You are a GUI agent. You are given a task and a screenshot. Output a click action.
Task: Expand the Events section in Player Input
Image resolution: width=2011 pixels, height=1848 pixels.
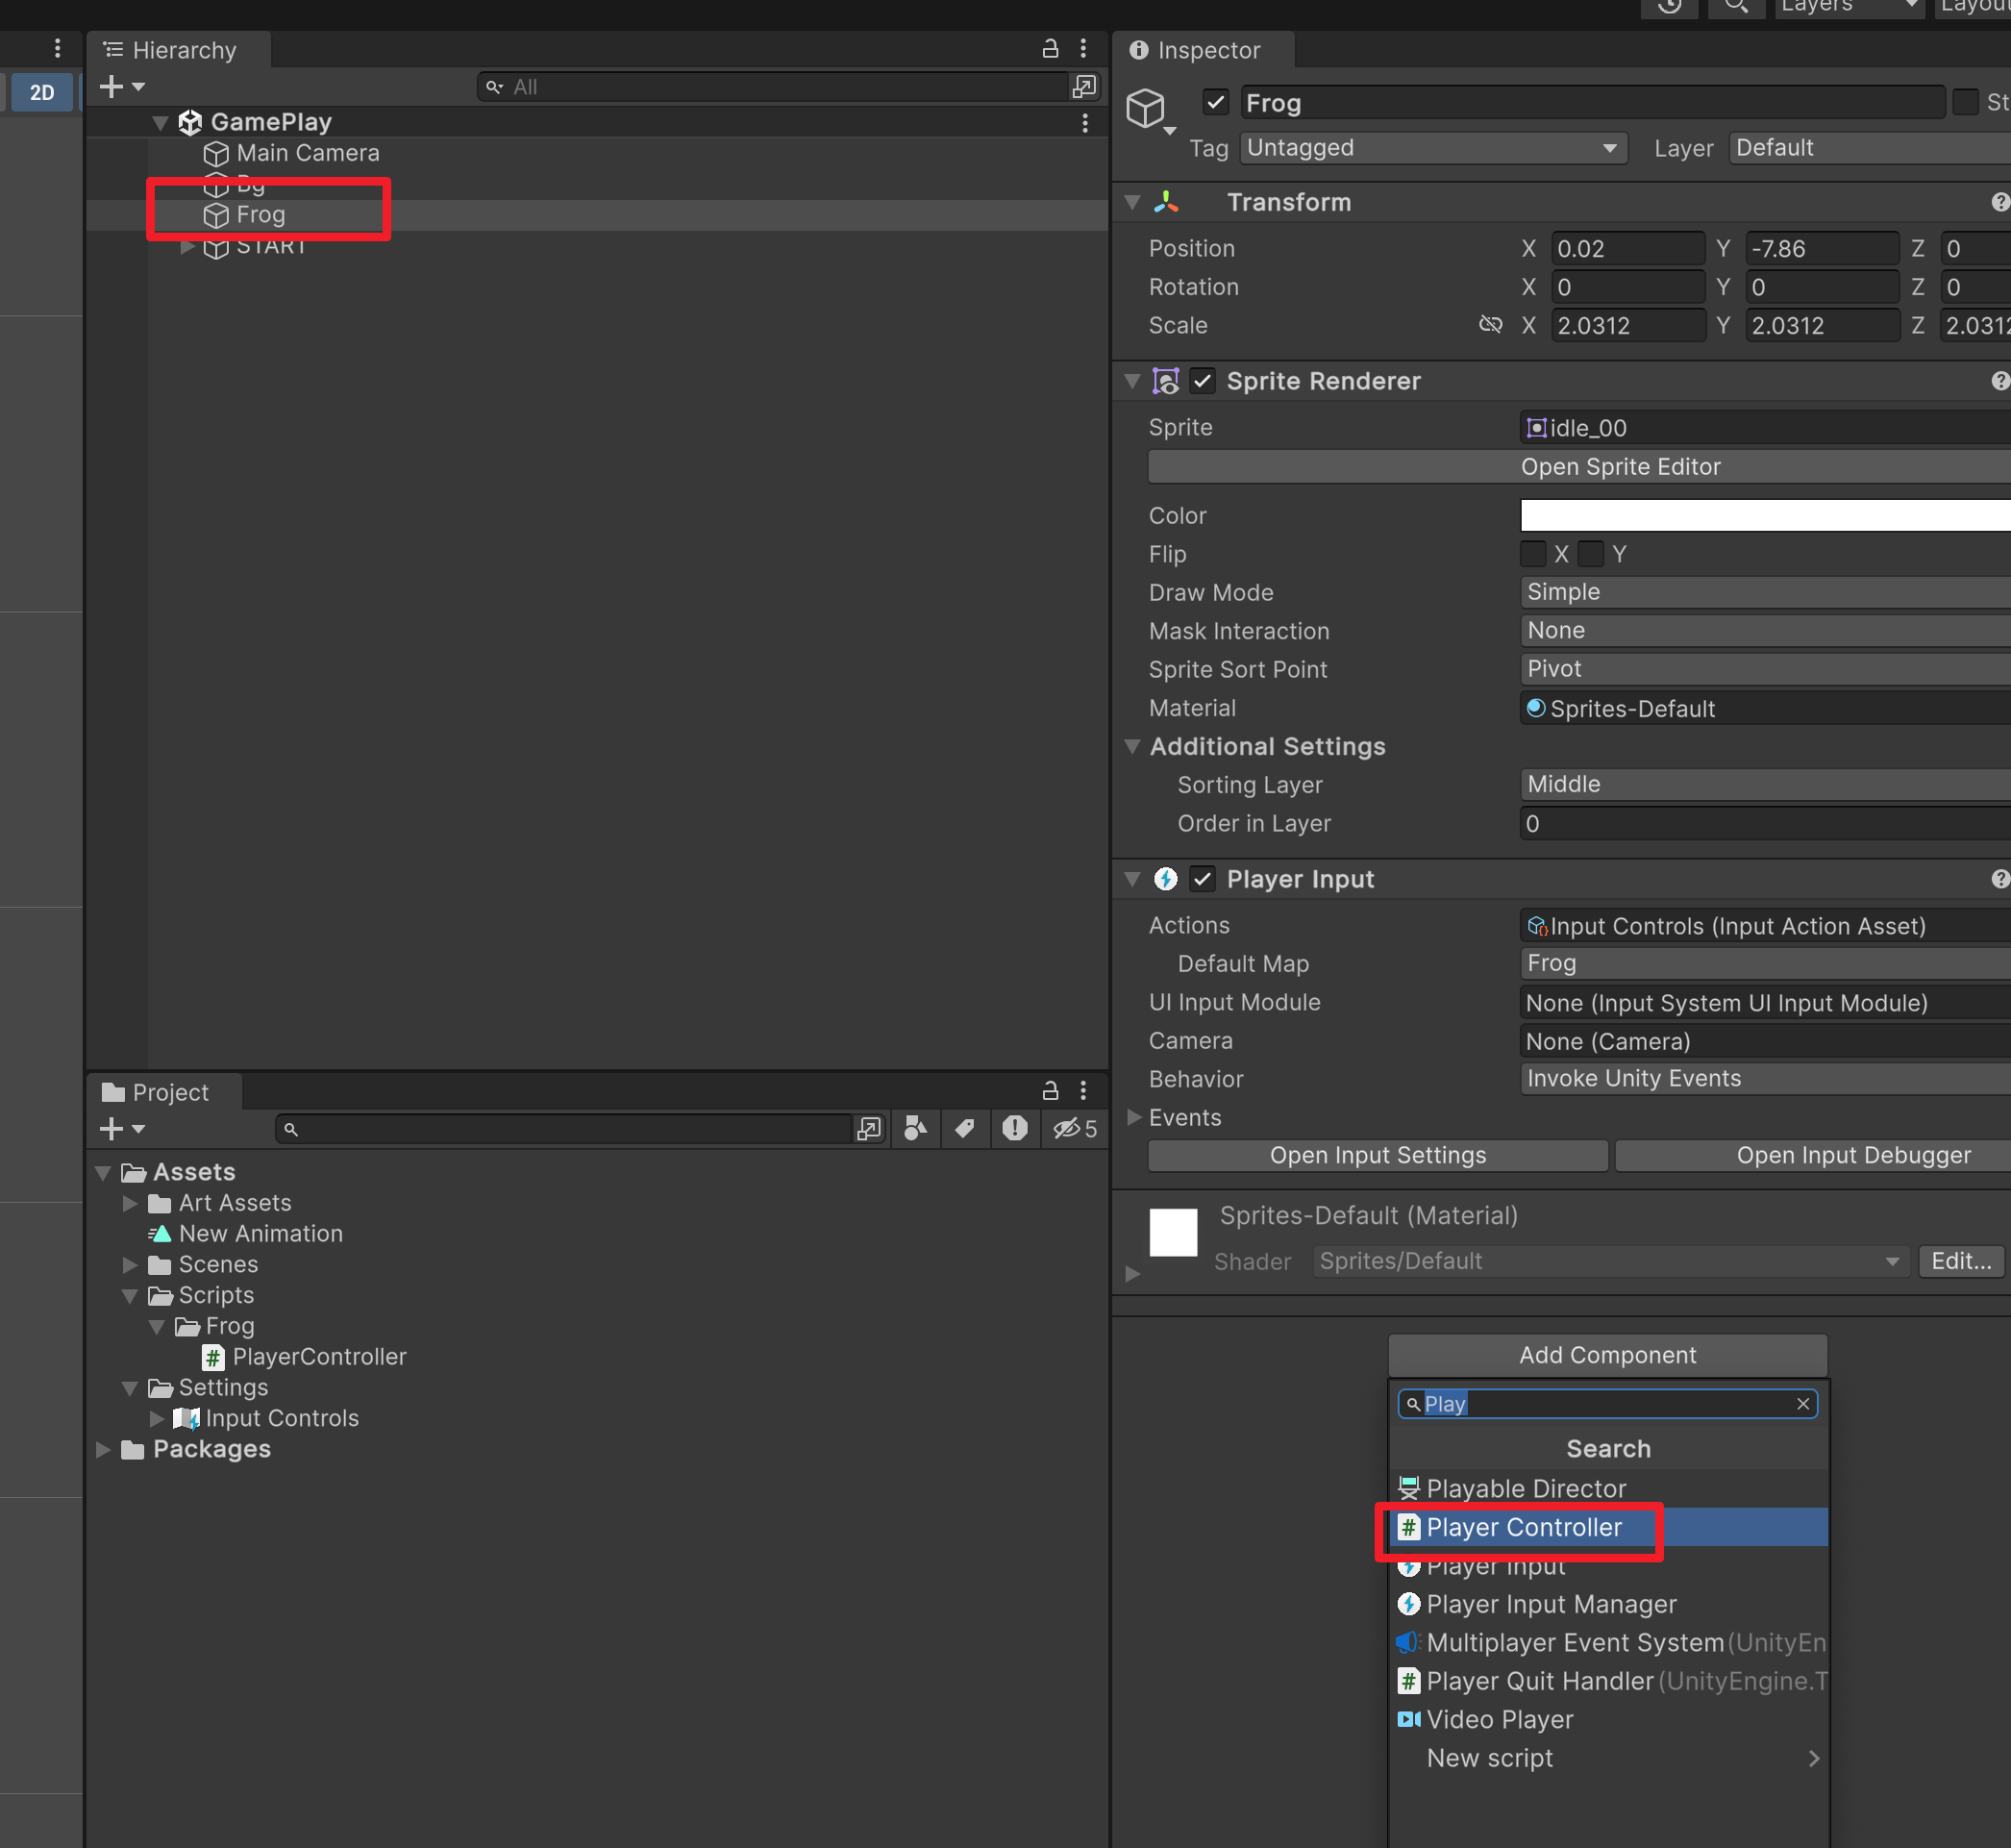[1134, 1117]
